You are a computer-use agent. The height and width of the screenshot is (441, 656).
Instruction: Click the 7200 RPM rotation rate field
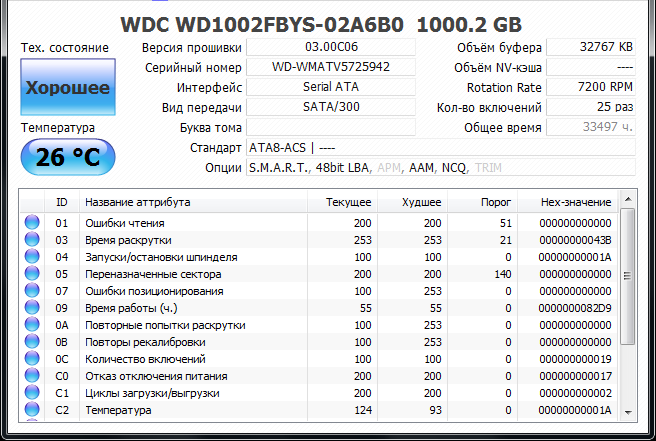pyautogui.click(x=591, y=87)
